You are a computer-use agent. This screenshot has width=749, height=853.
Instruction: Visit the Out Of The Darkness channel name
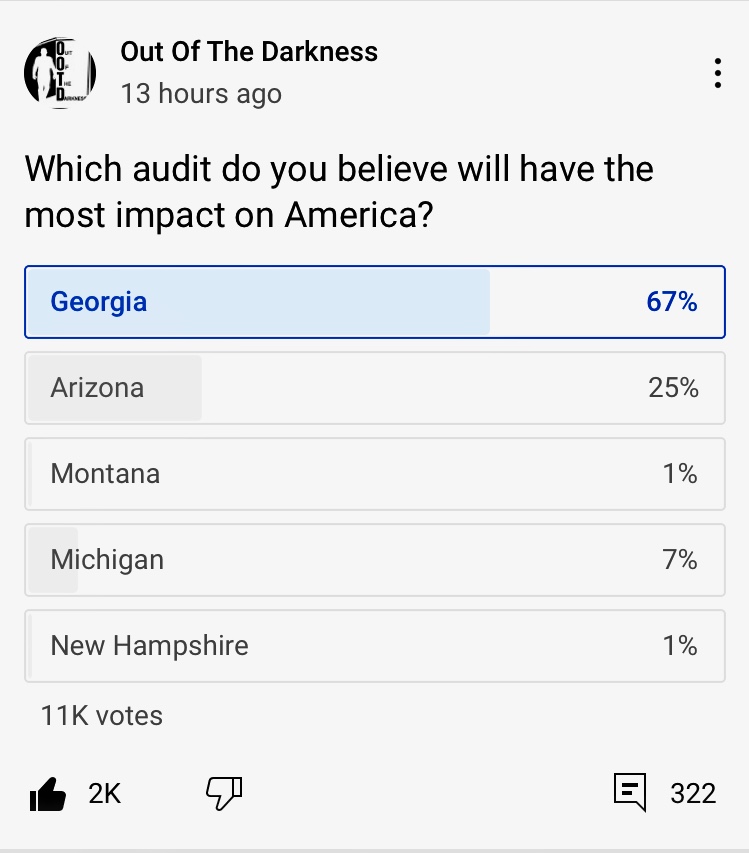click(x=249, y=52)
